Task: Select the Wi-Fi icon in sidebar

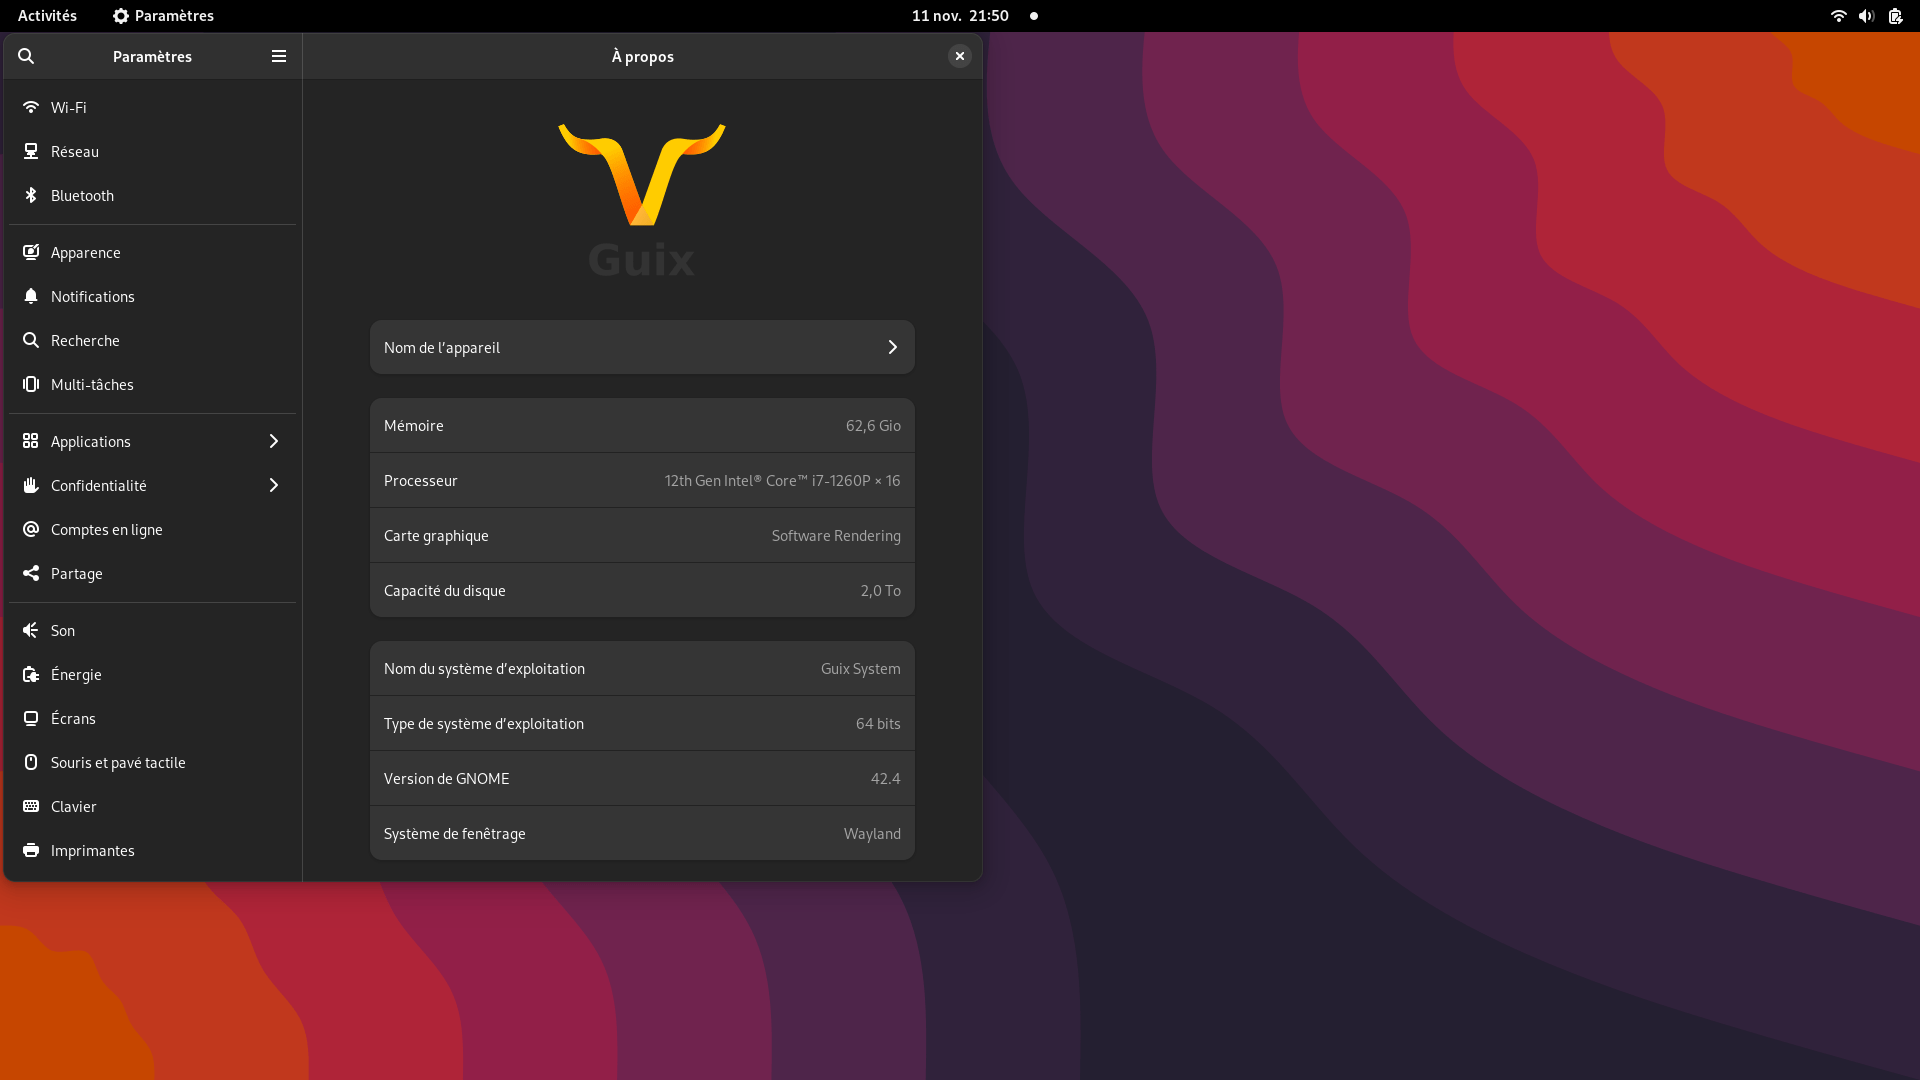Action: point(31,107)
